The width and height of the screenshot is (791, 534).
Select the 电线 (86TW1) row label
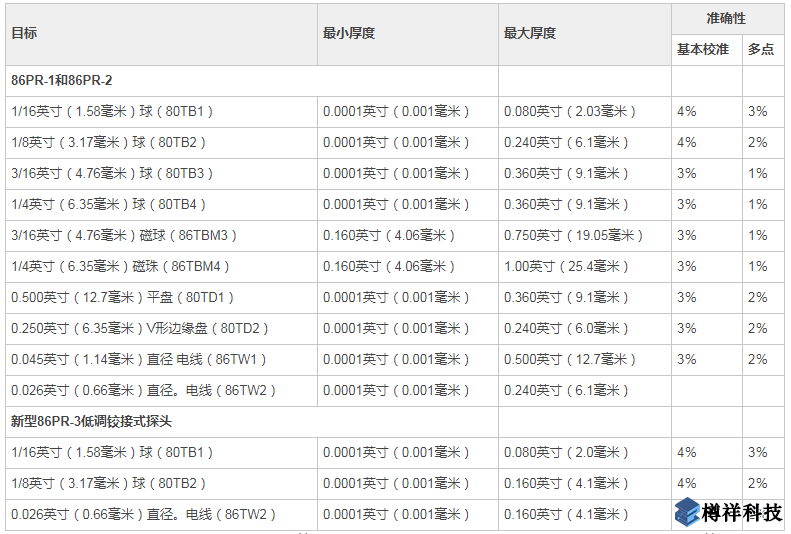(139, 359)
